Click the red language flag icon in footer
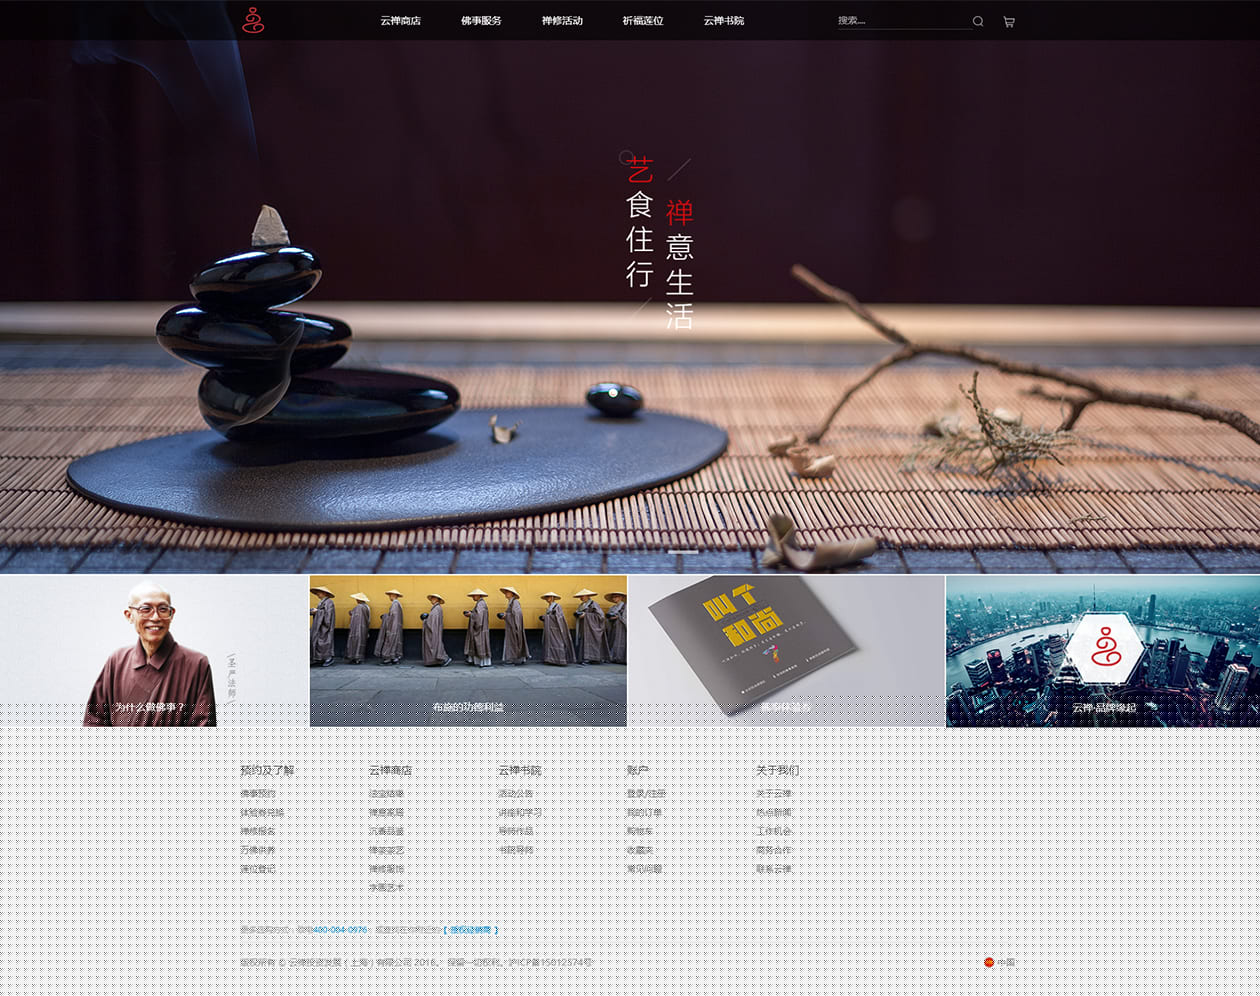1260x996 pixels. [989, 962]
